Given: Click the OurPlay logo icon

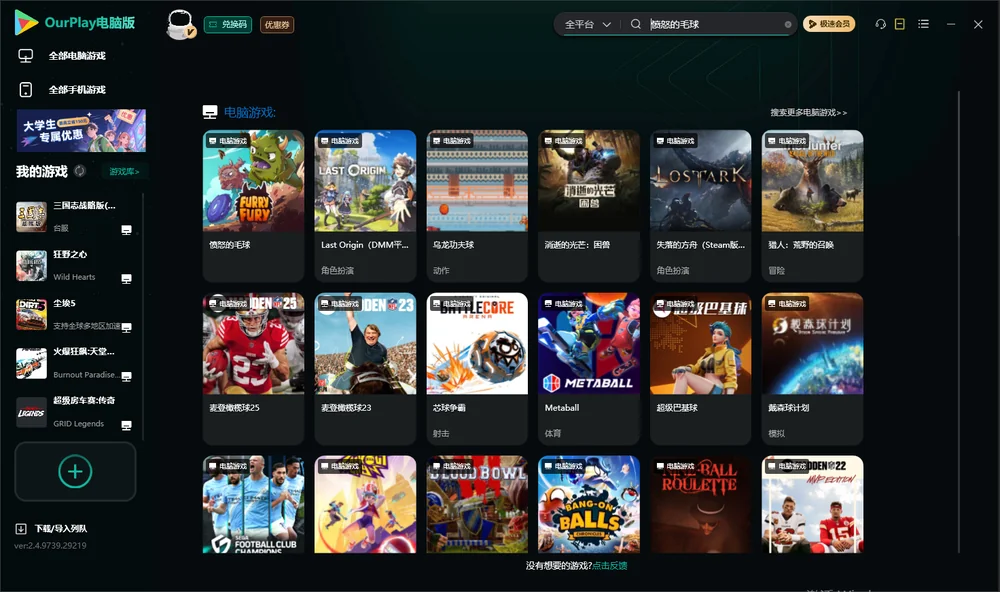Looking at the screenshot, I should tap(26, 23).
